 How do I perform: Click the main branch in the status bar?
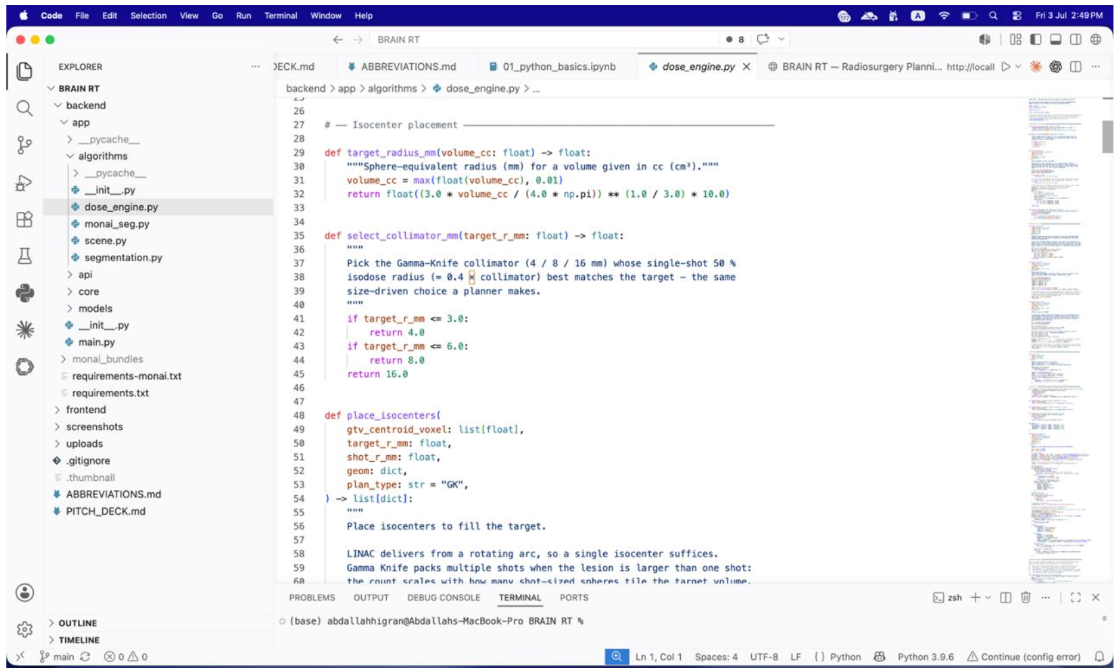[x=57, y=657]
